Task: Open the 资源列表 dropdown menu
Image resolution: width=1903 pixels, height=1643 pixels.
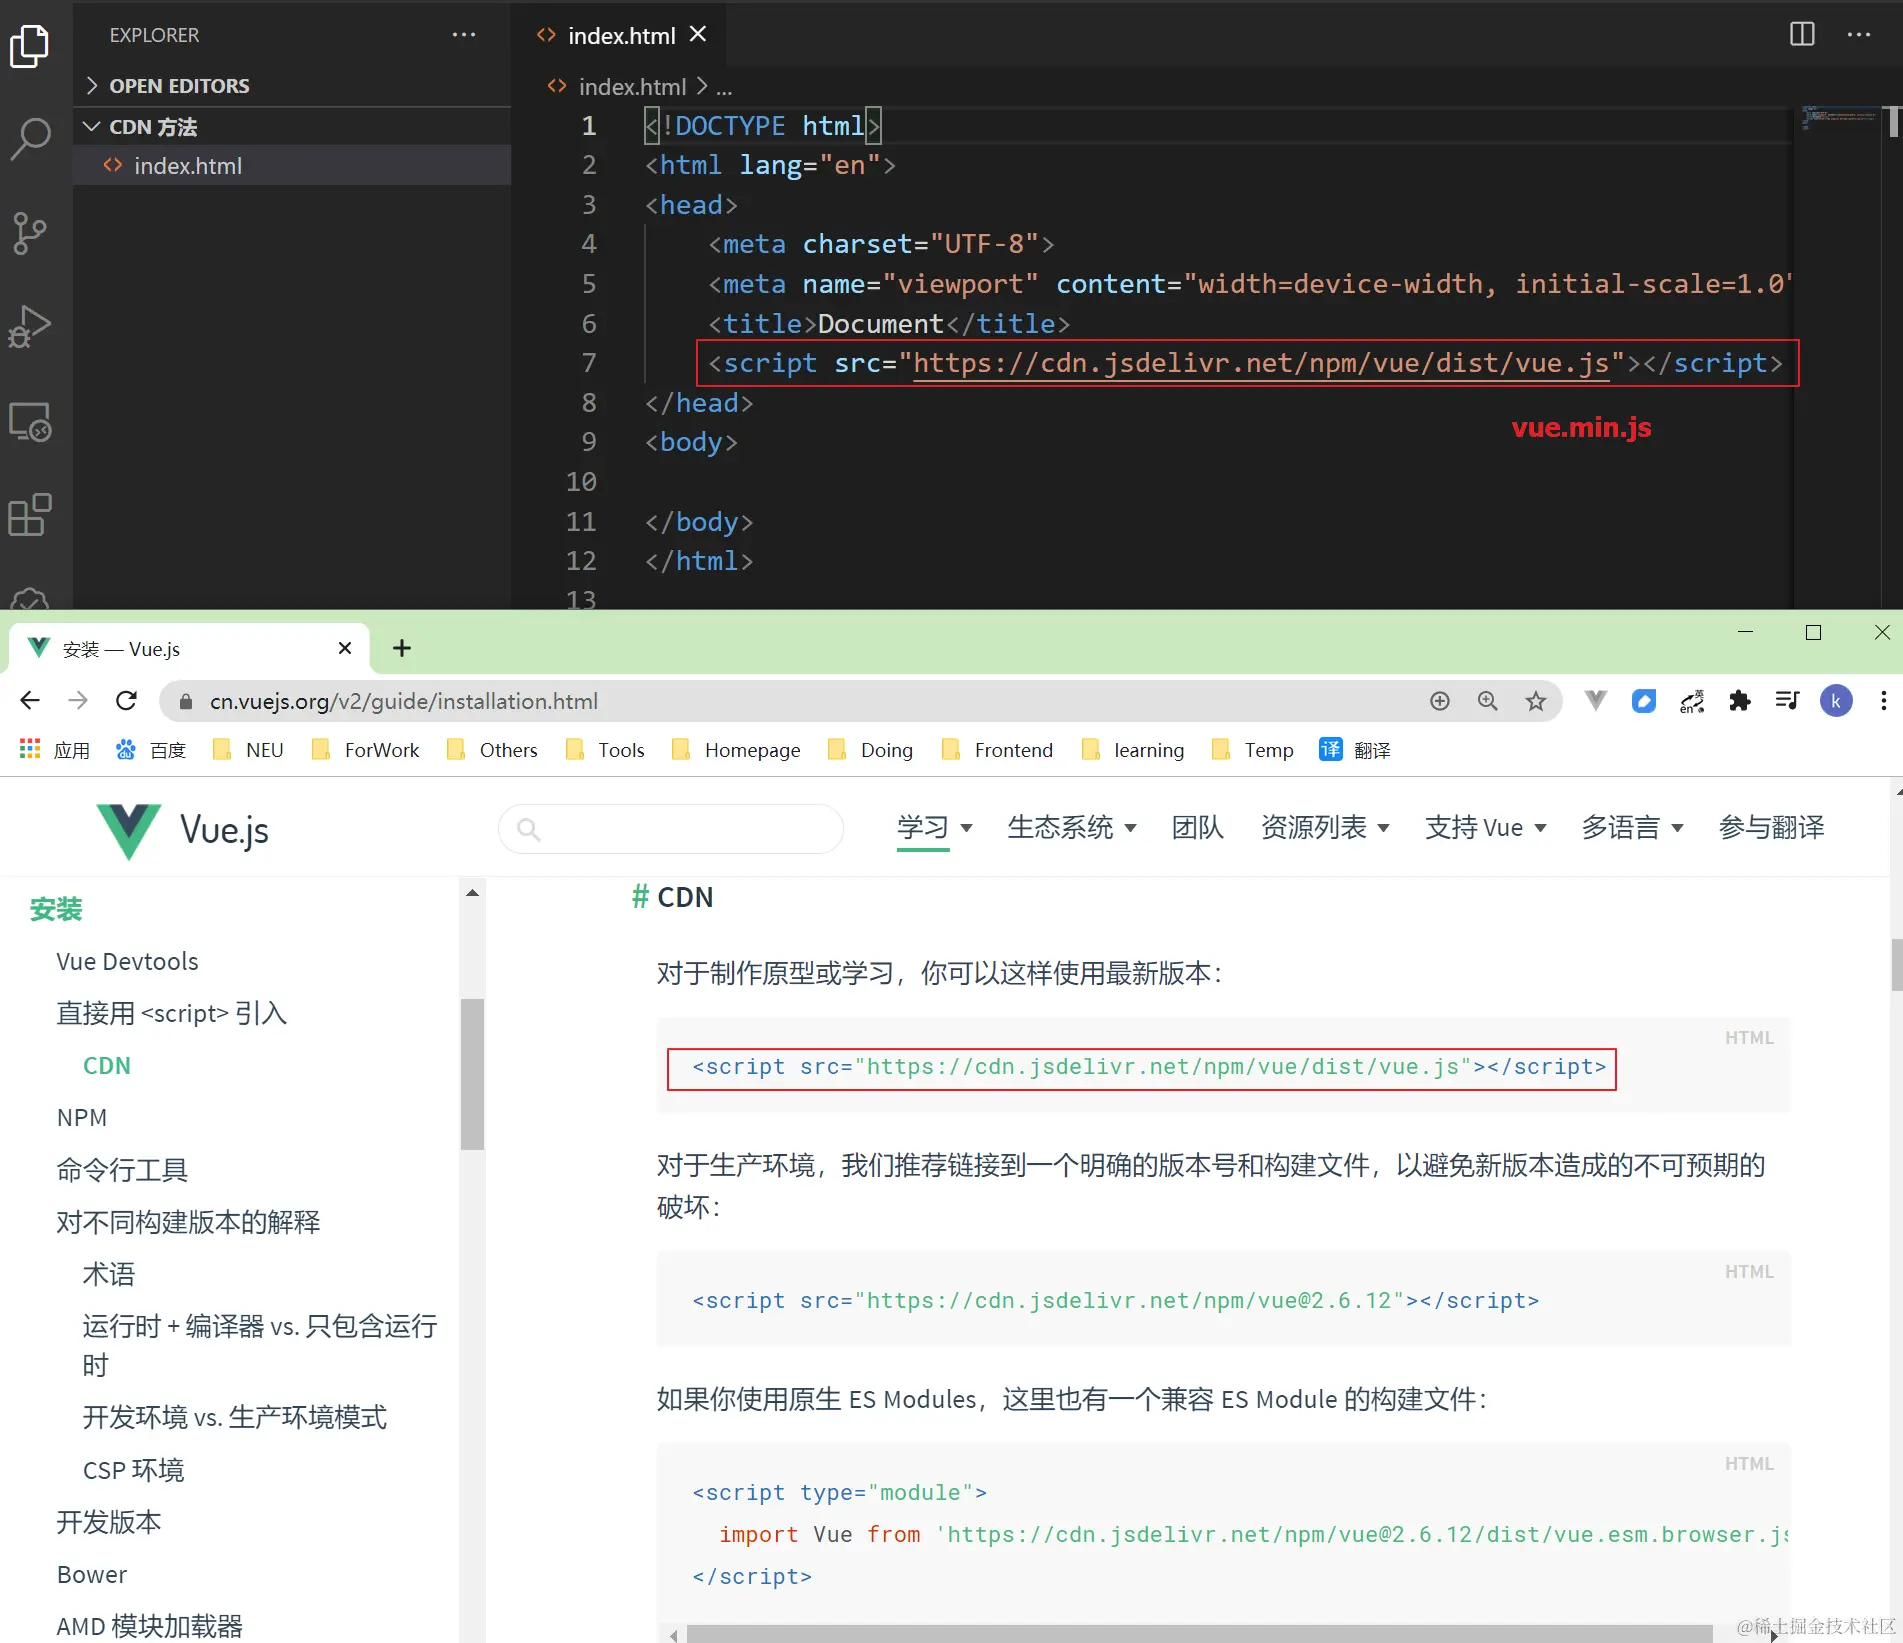Action: (1325, 828)
